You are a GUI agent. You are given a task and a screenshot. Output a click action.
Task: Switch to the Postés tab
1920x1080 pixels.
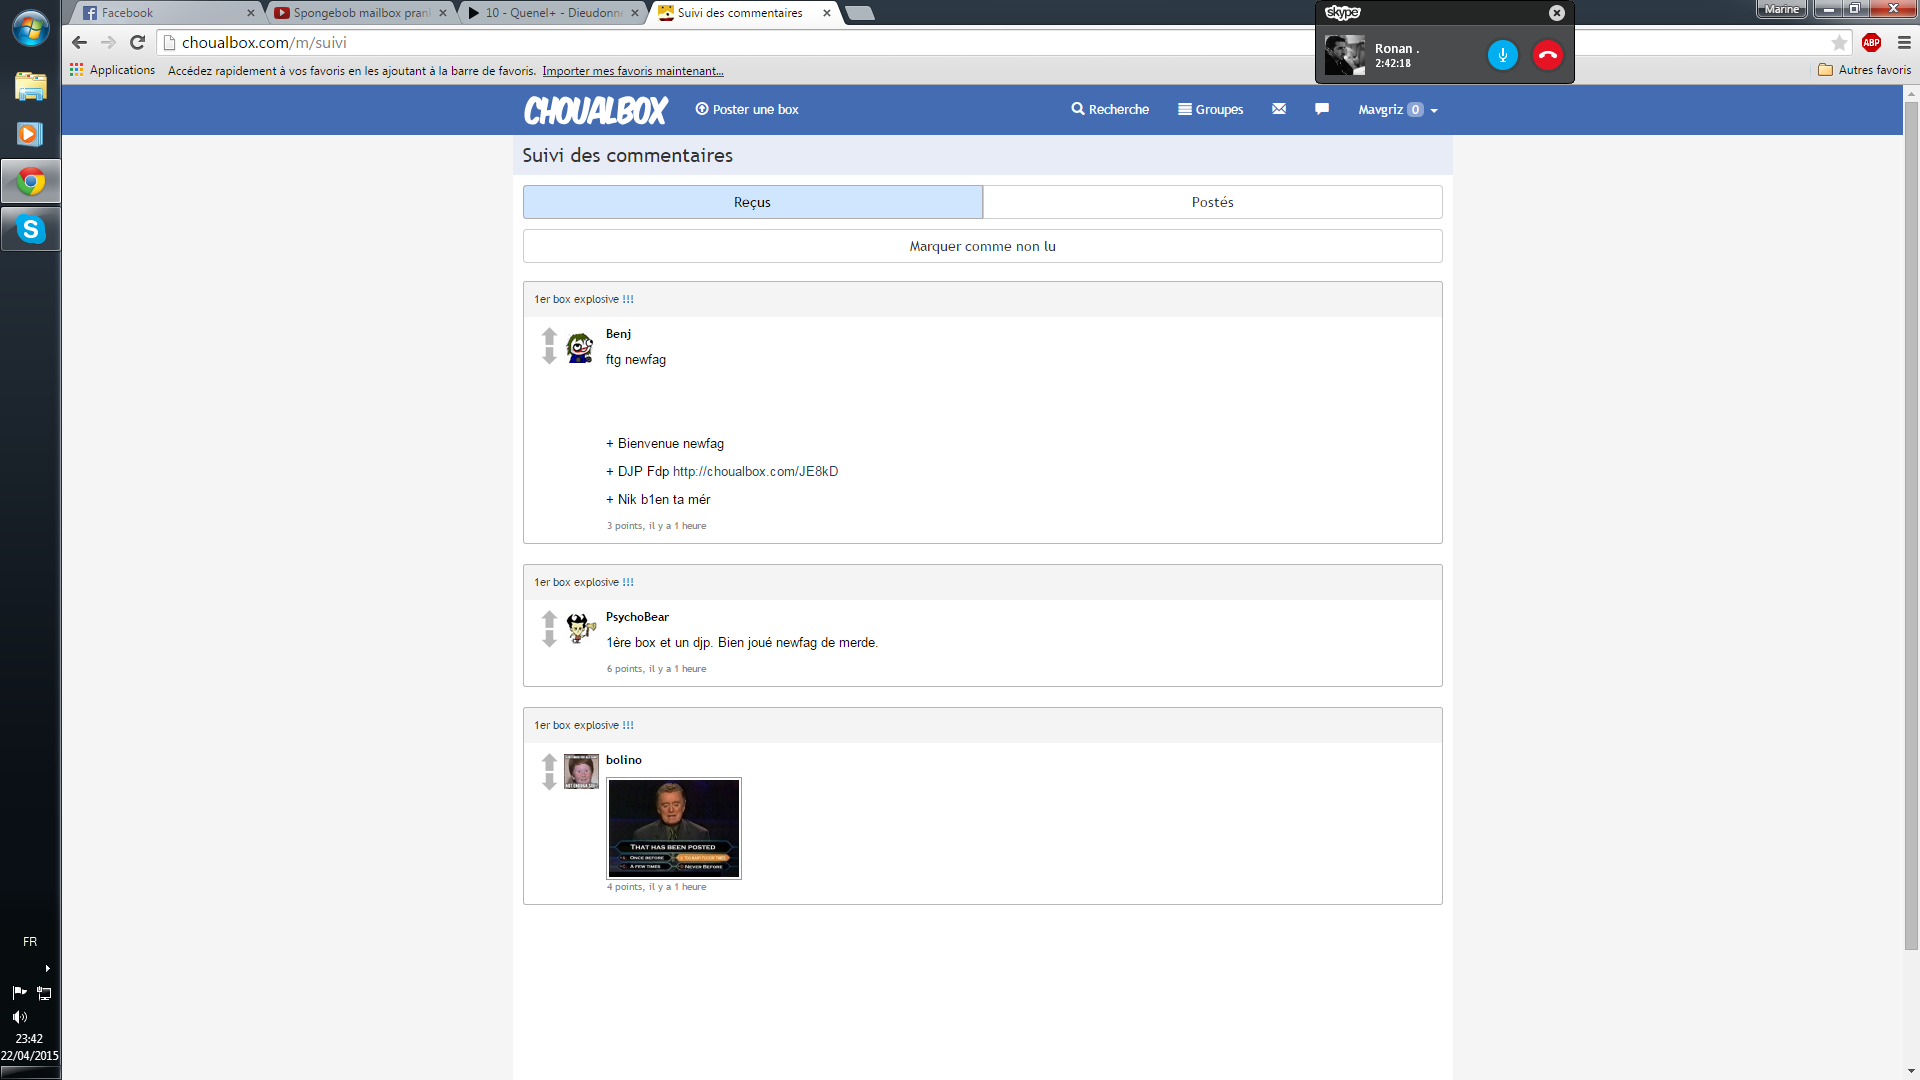(1212, 202)
